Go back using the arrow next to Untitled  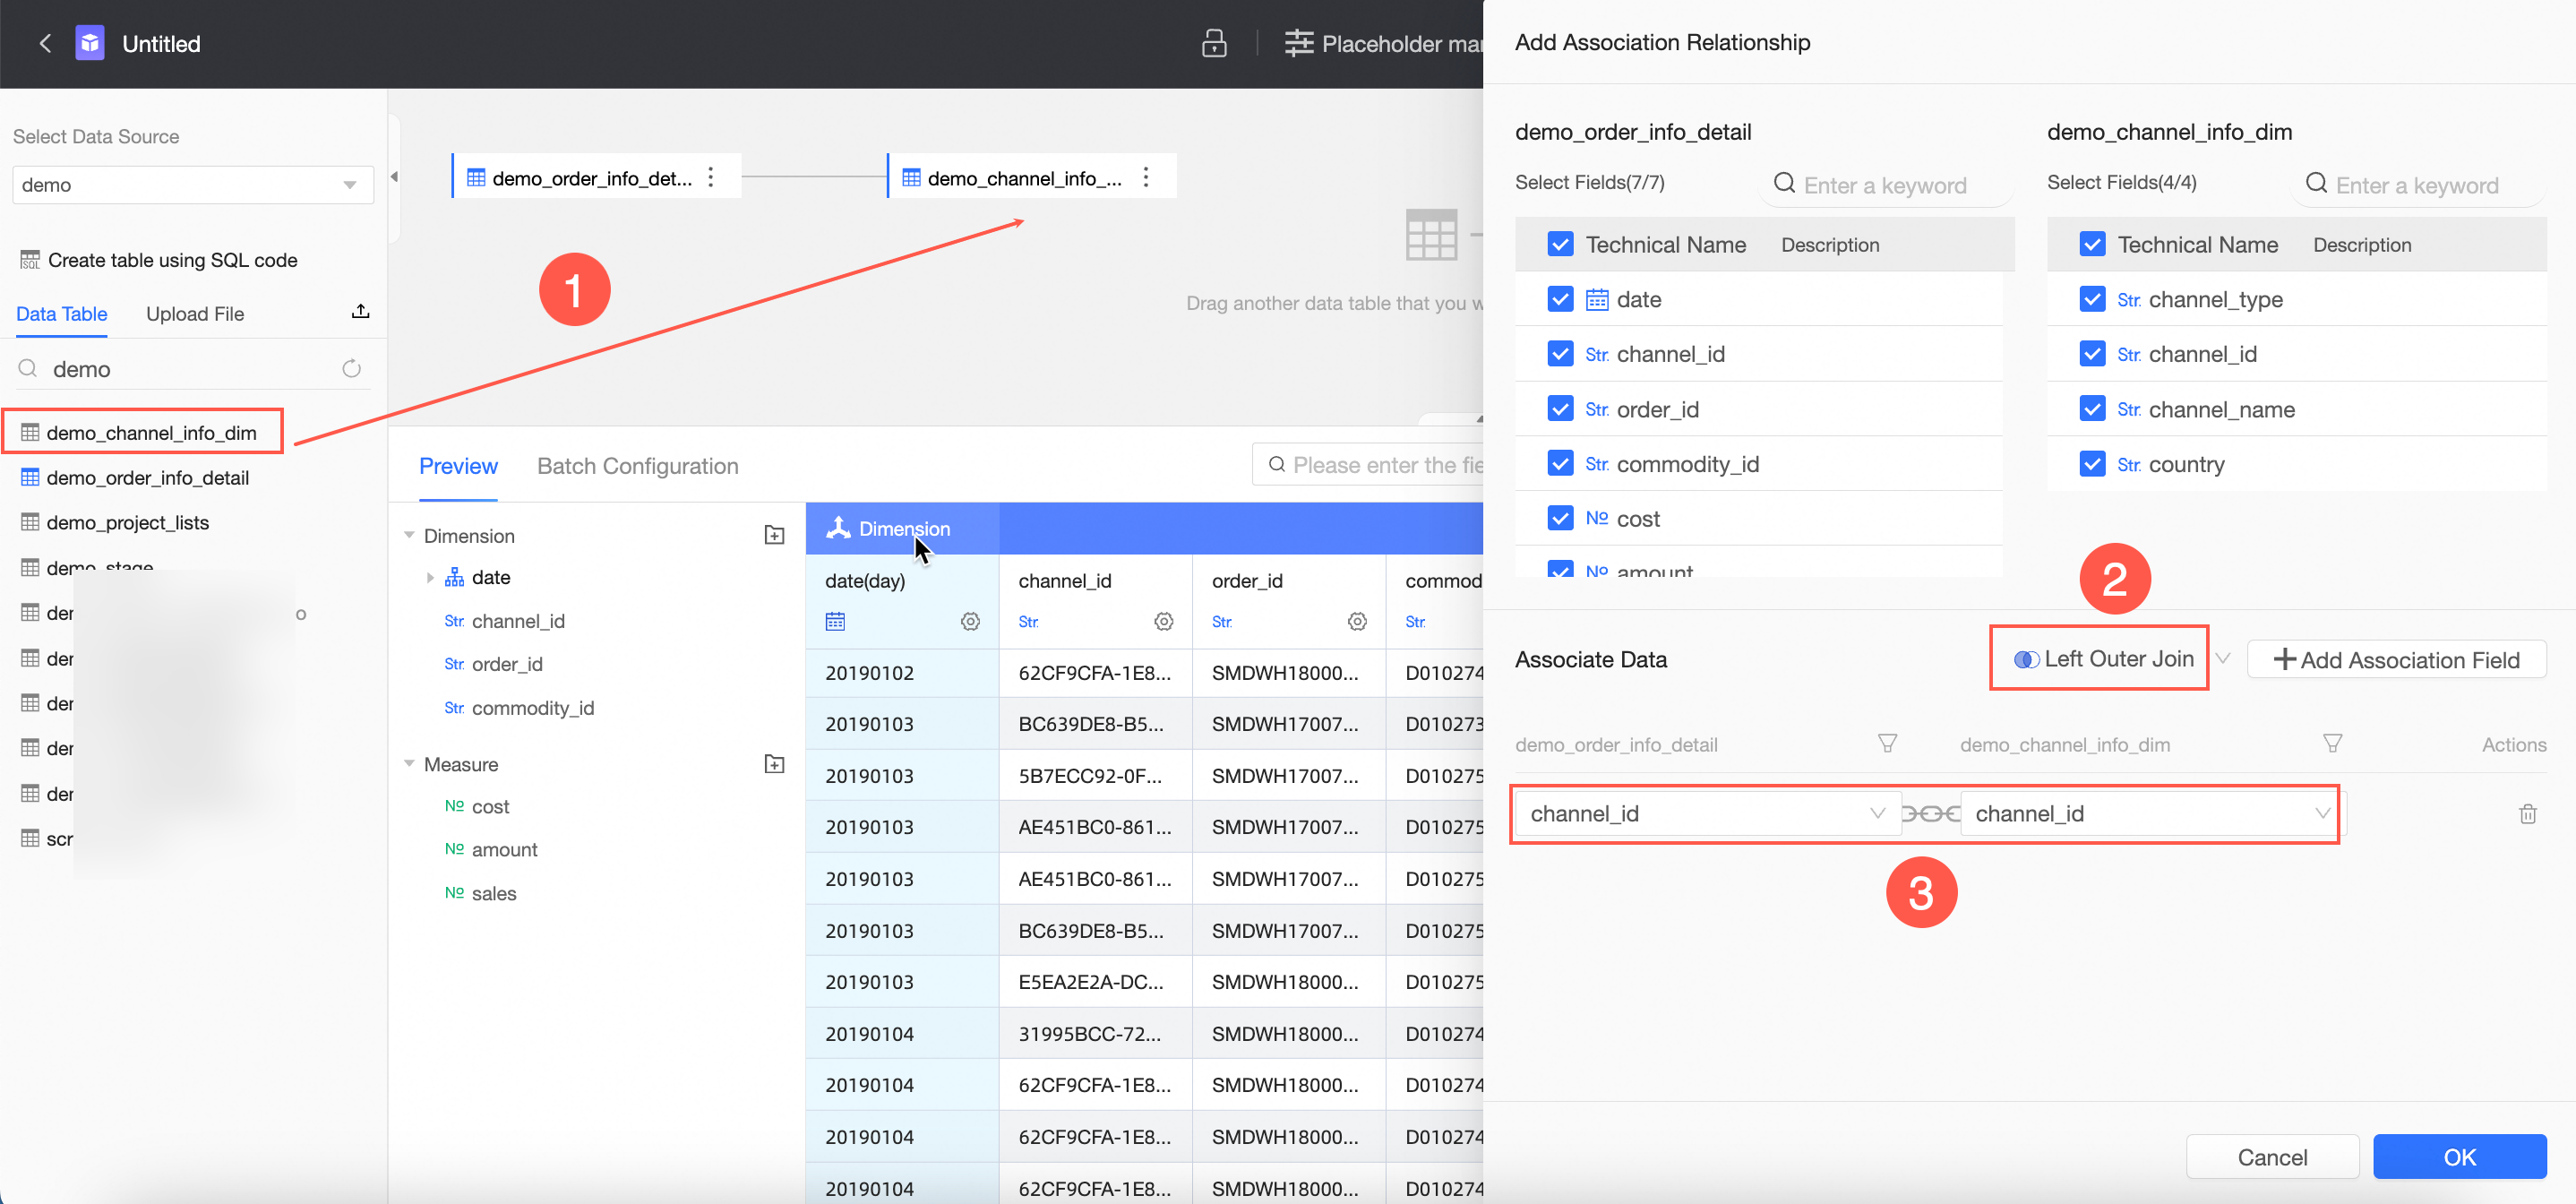44,43
